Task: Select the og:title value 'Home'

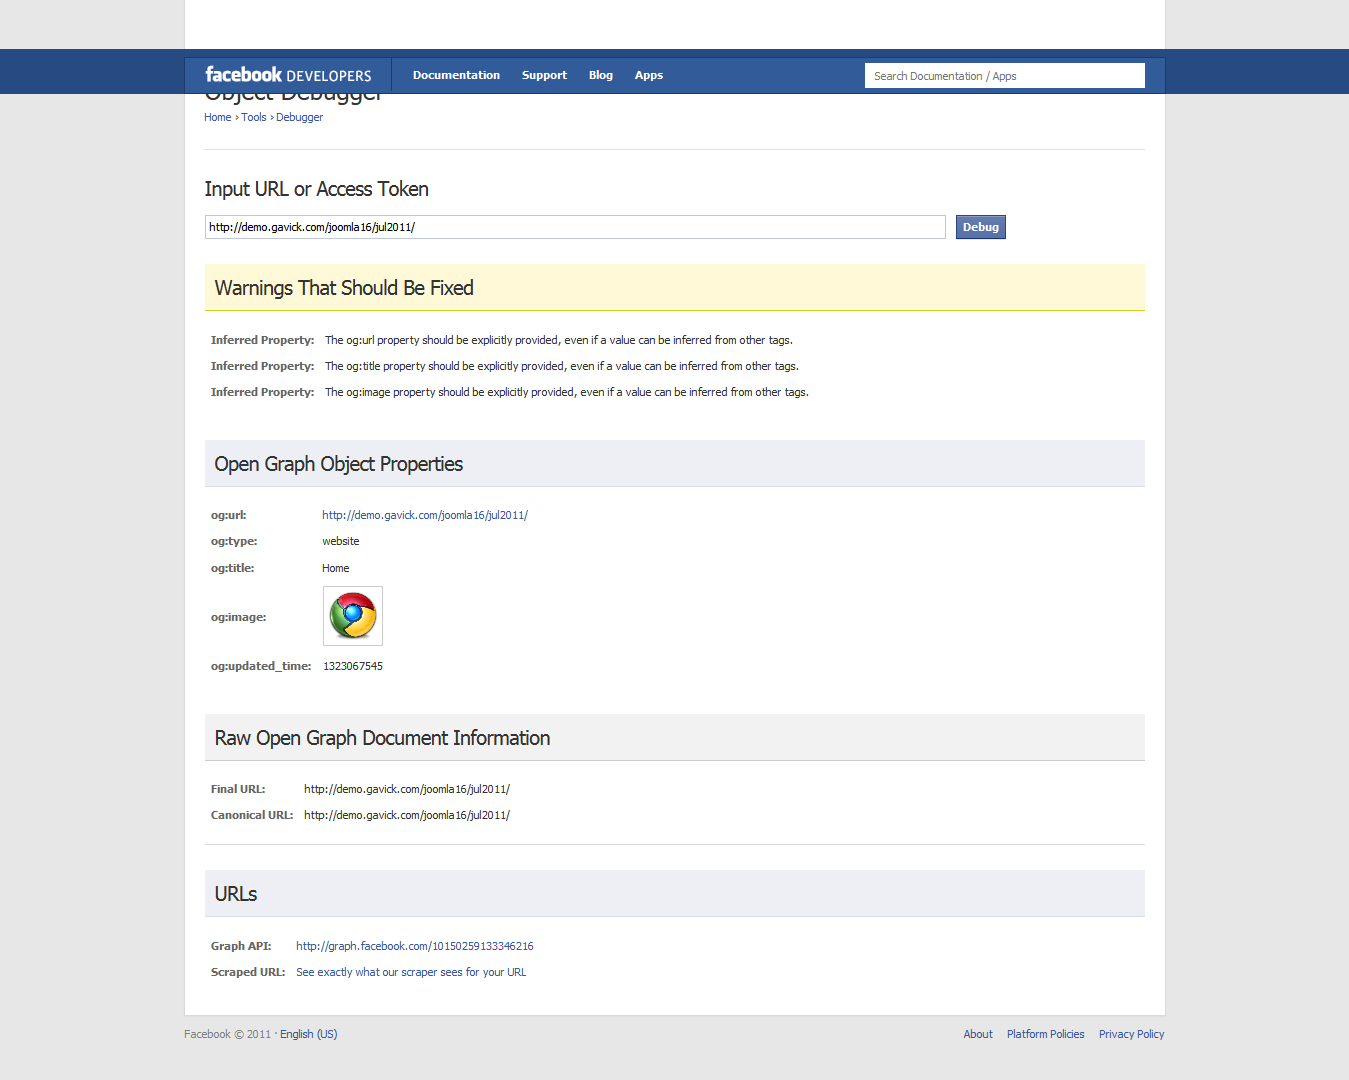Action: (x=336, y=568)
